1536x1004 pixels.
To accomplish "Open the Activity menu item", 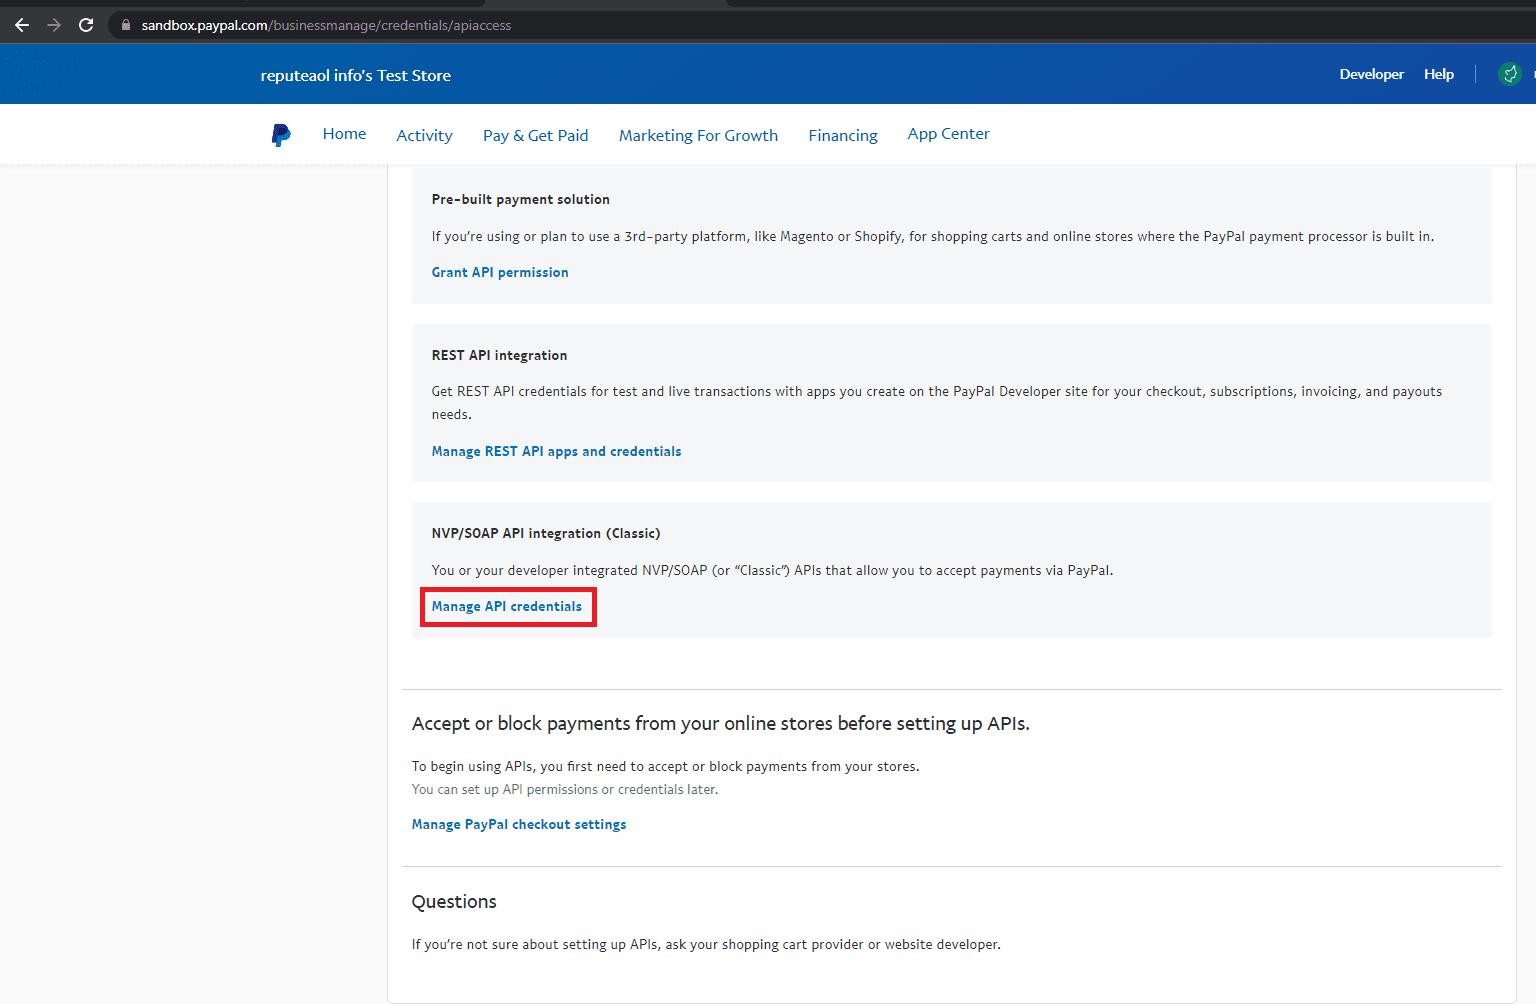I will [x=424, y=135].
